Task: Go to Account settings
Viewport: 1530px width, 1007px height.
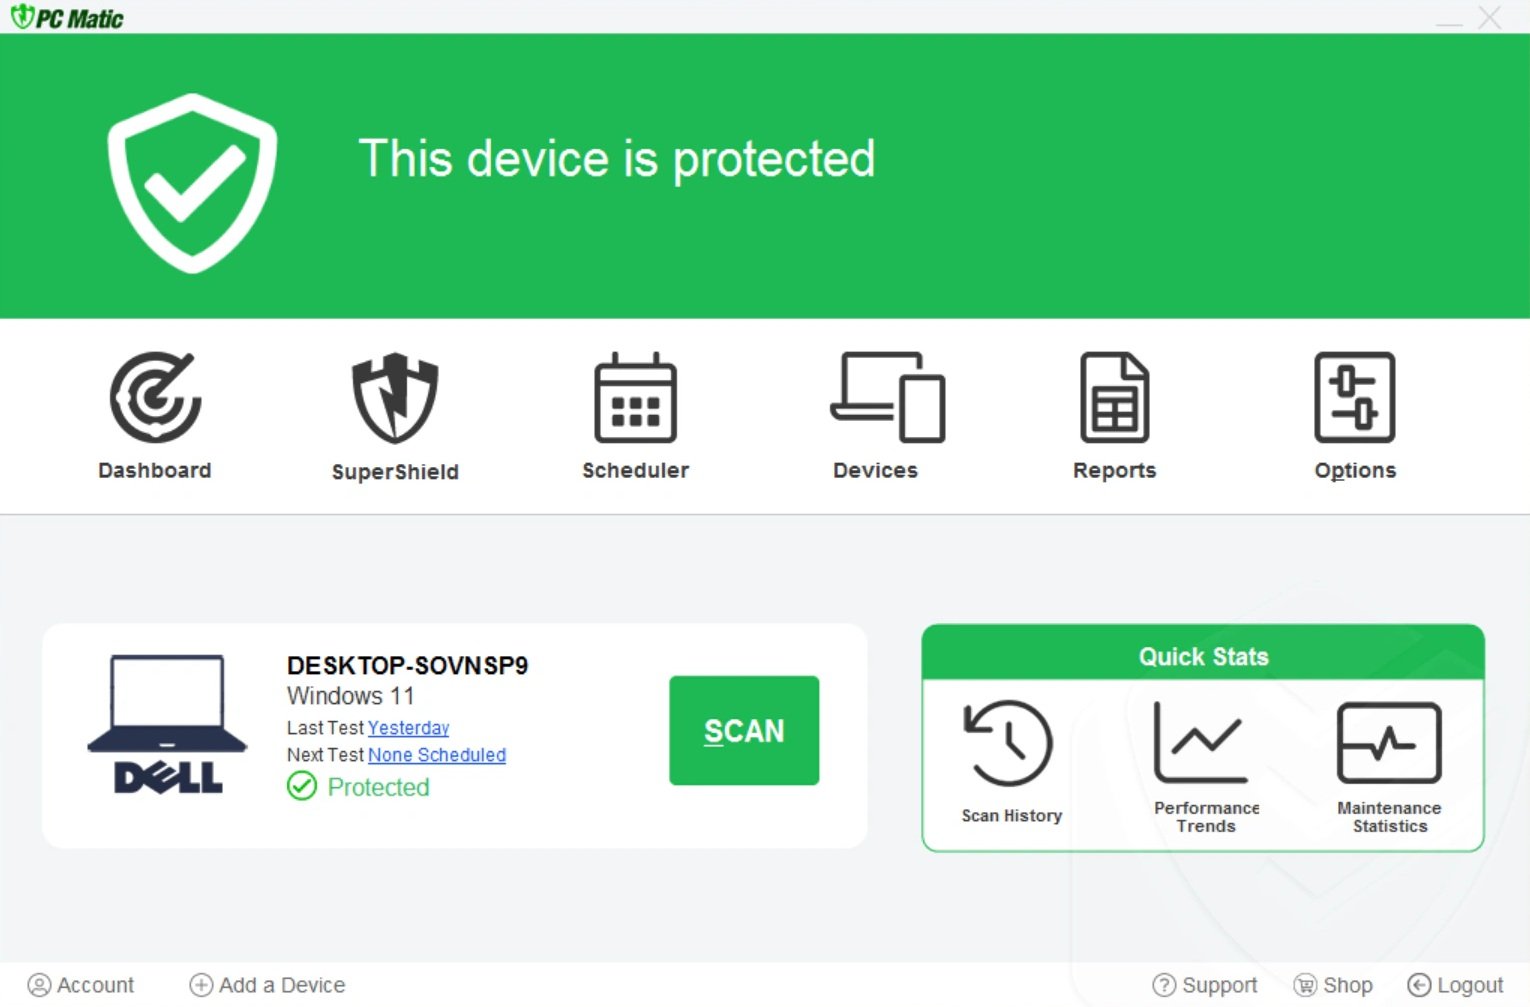Action: tap(81, 985)
